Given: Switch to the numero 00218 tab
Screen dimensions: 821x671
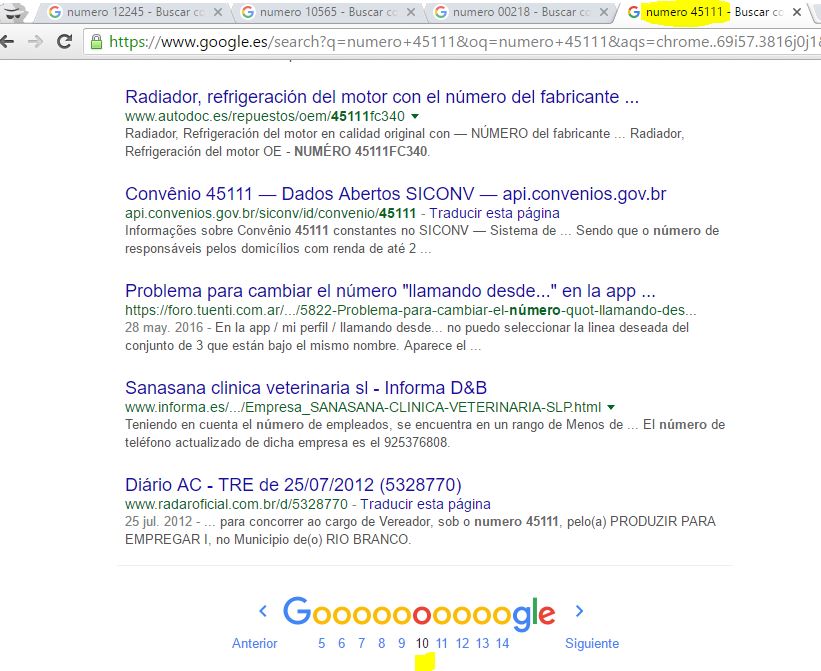Looking at the screenshot, I should pos(522,12).
